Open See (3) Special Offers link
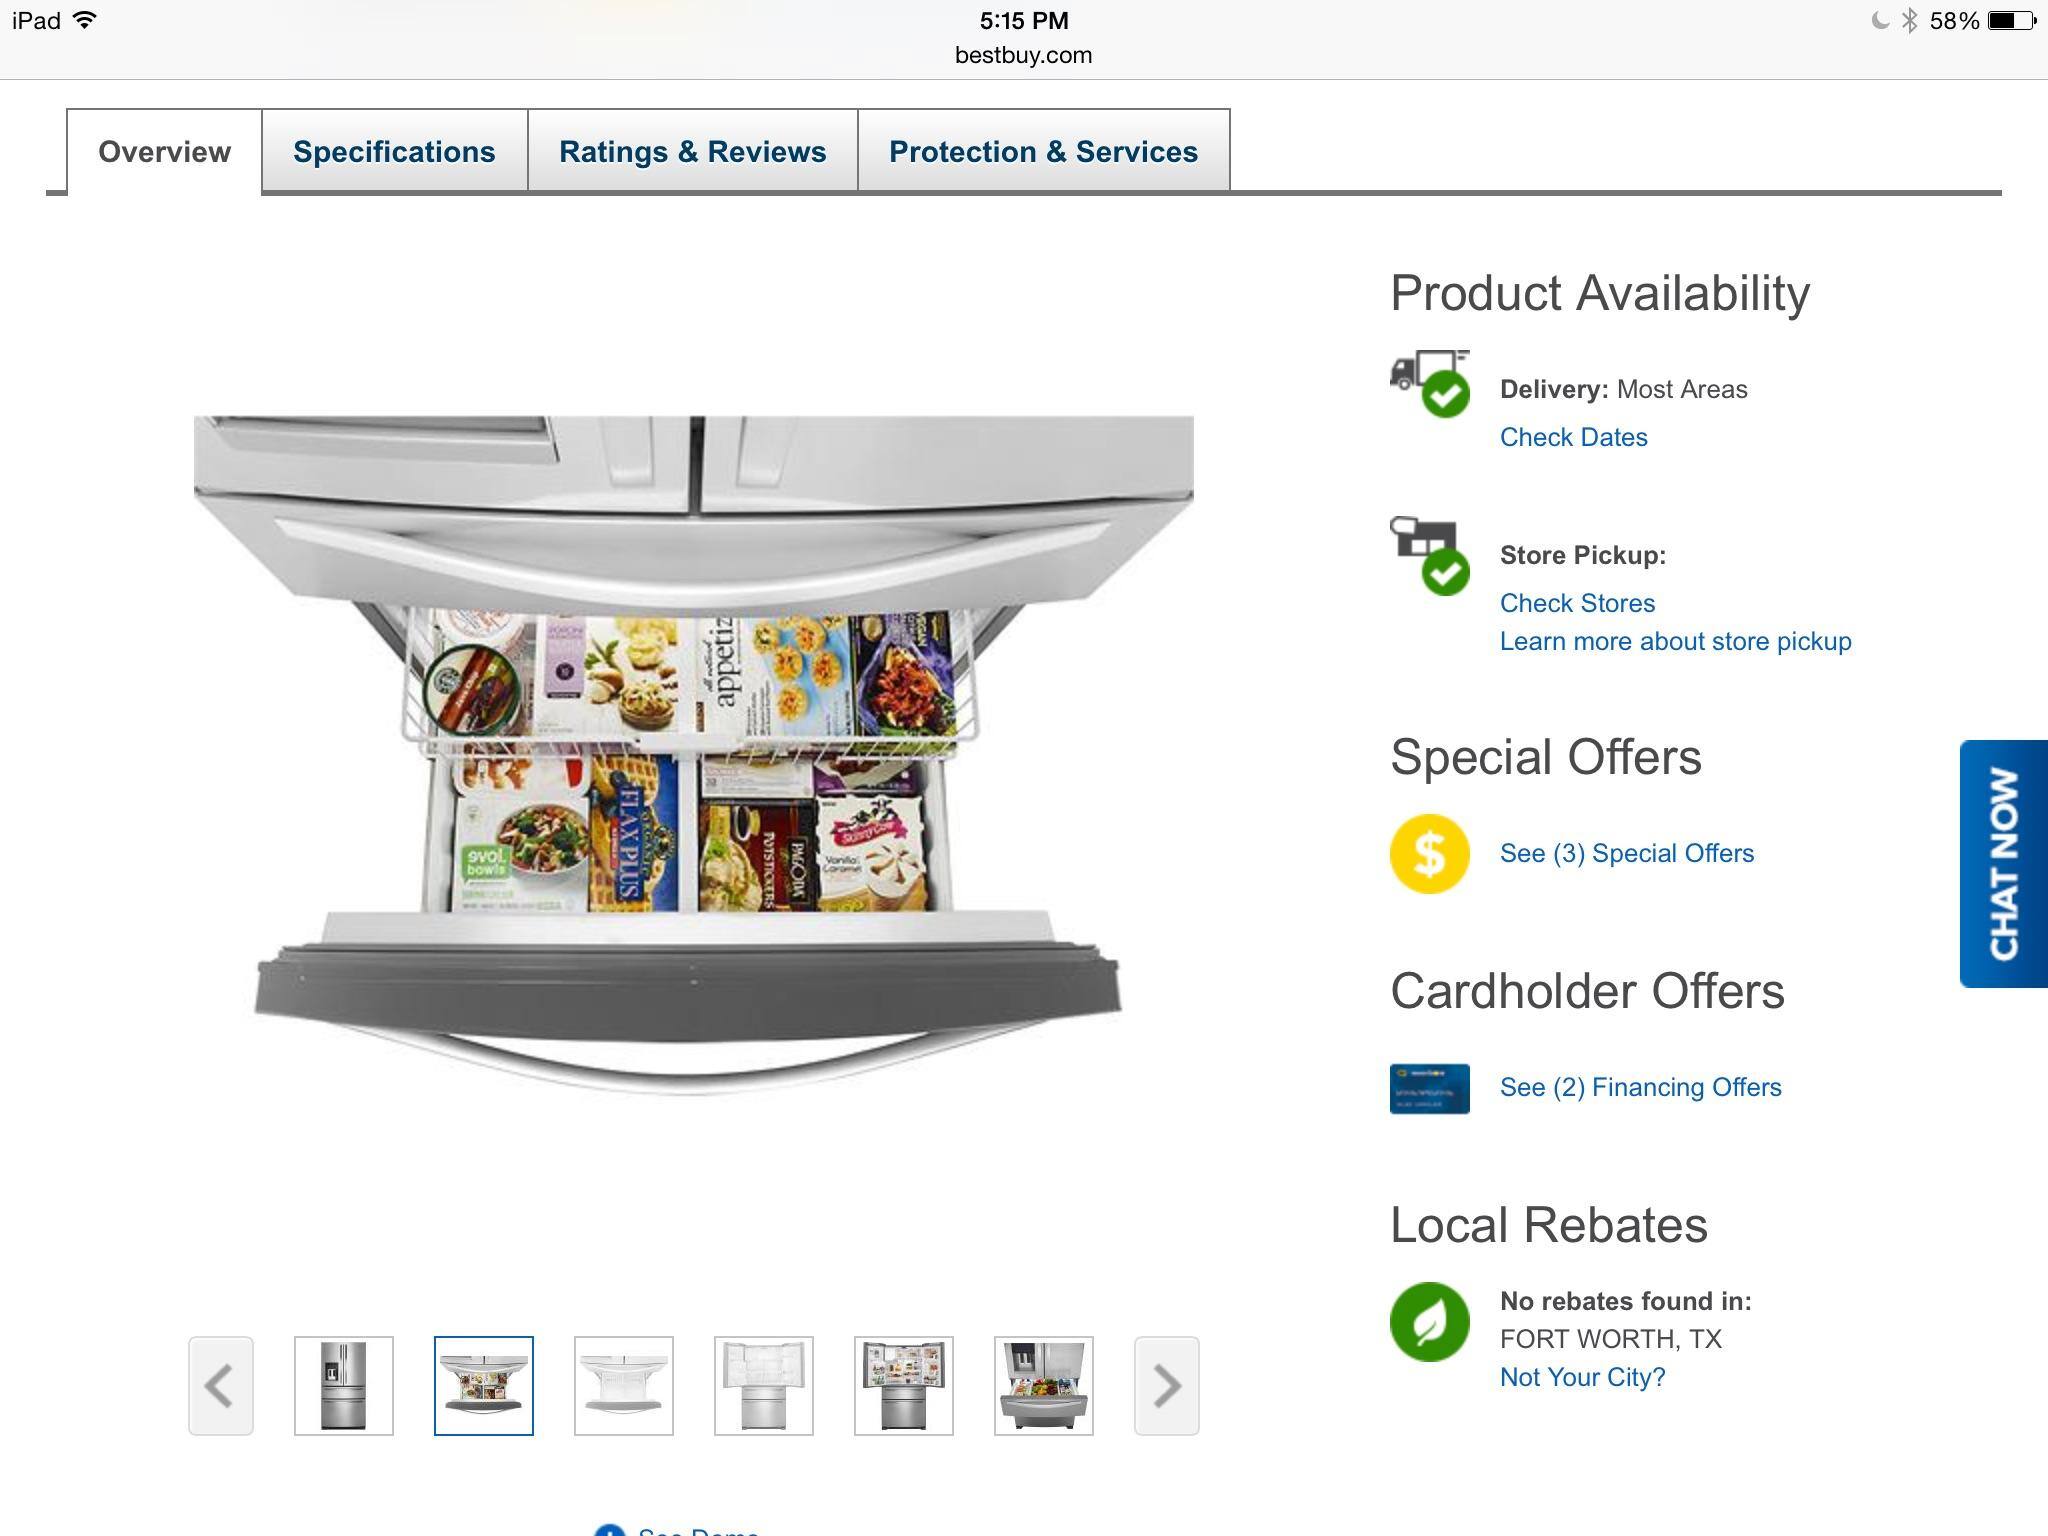 tap(1627, 853)
